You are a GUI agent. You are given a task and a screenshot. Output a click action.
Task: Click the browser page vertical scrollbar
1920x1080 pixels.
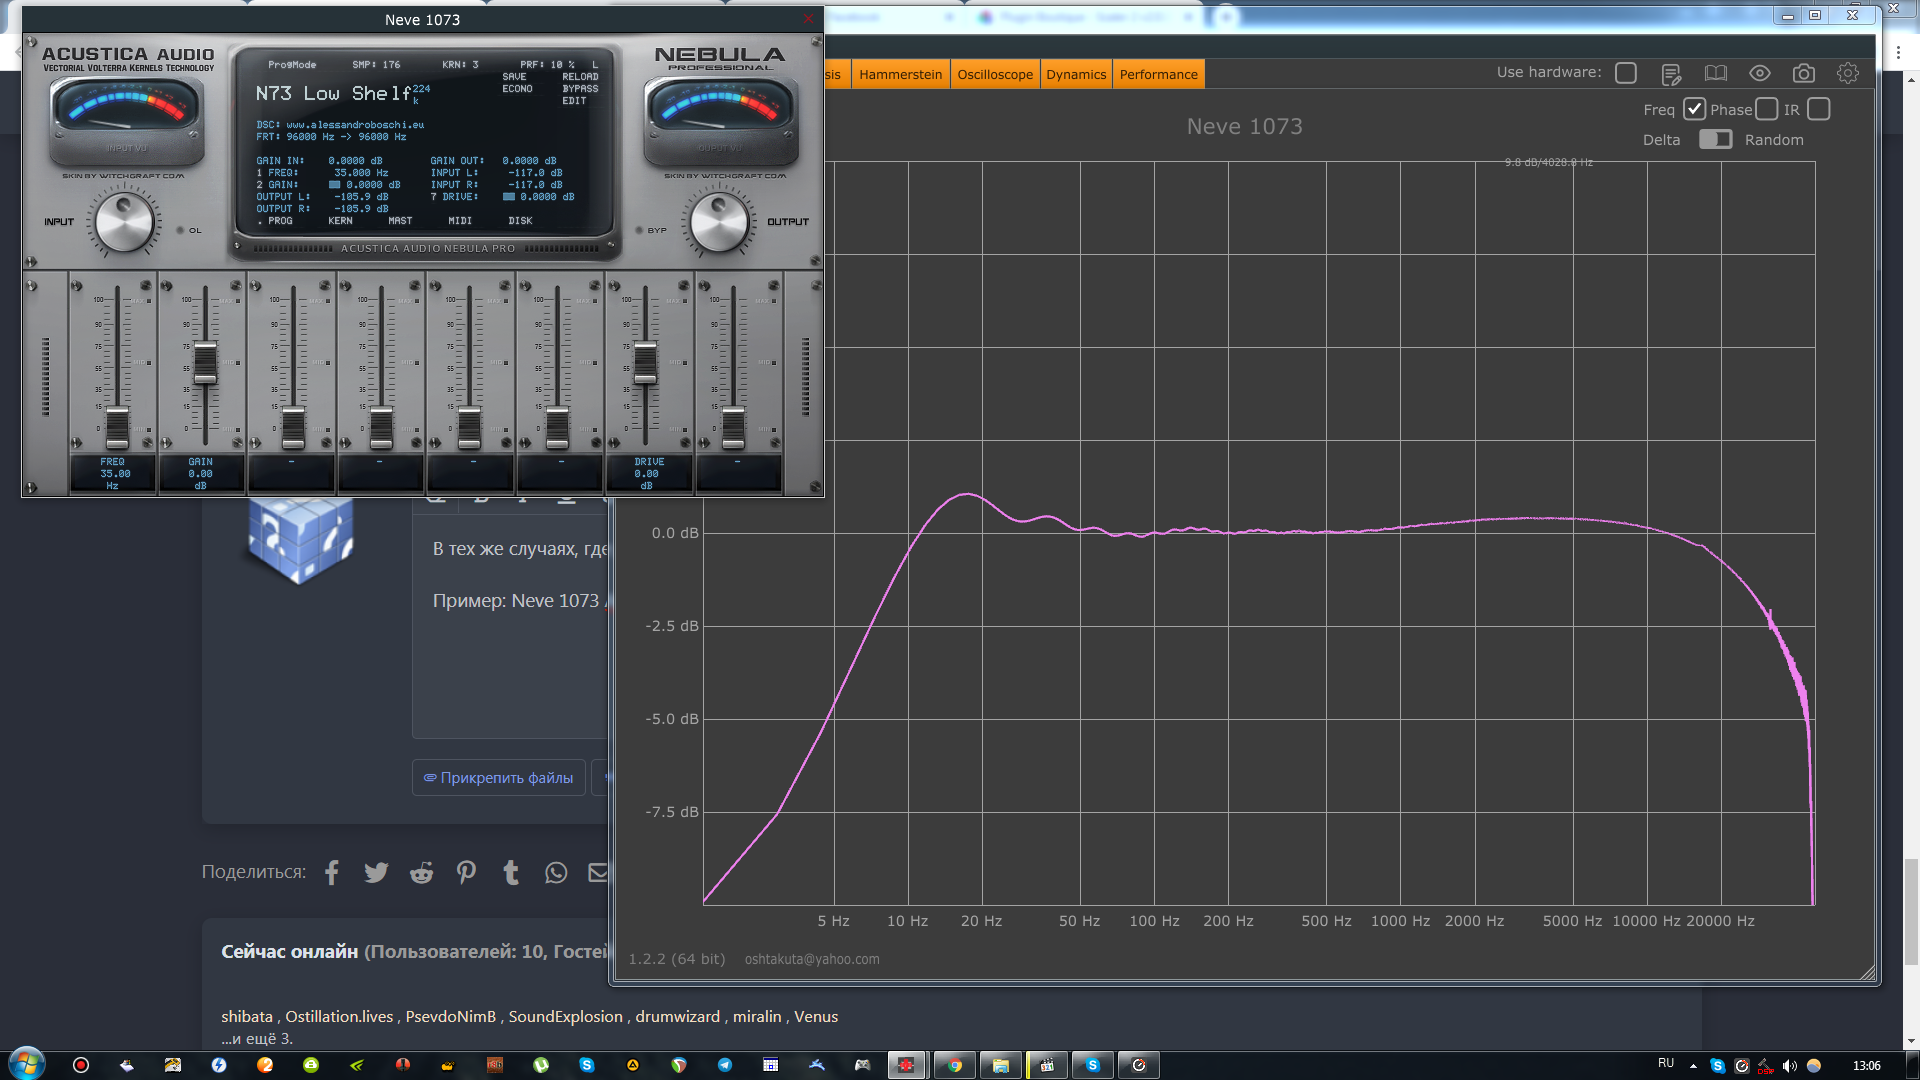coord(1911,912)
